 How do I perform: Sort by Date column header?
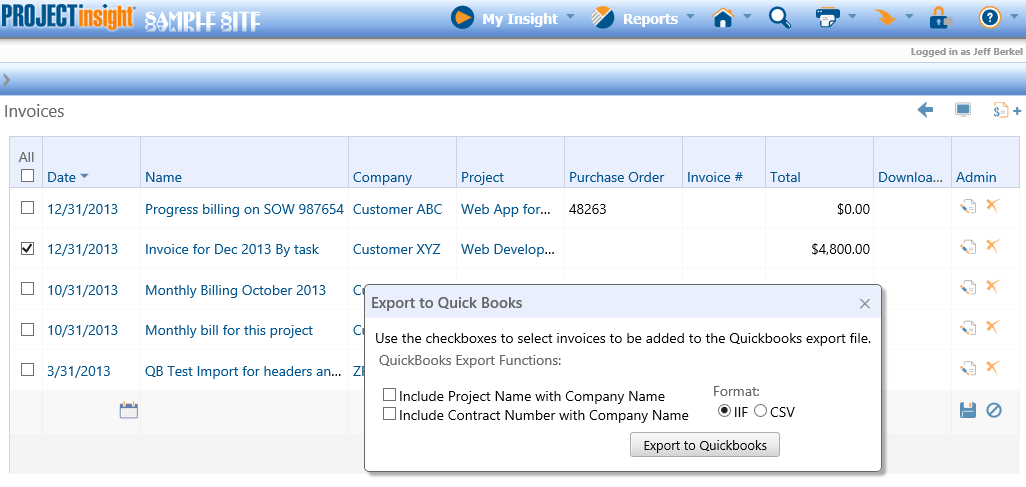click(x=62, y=177)
